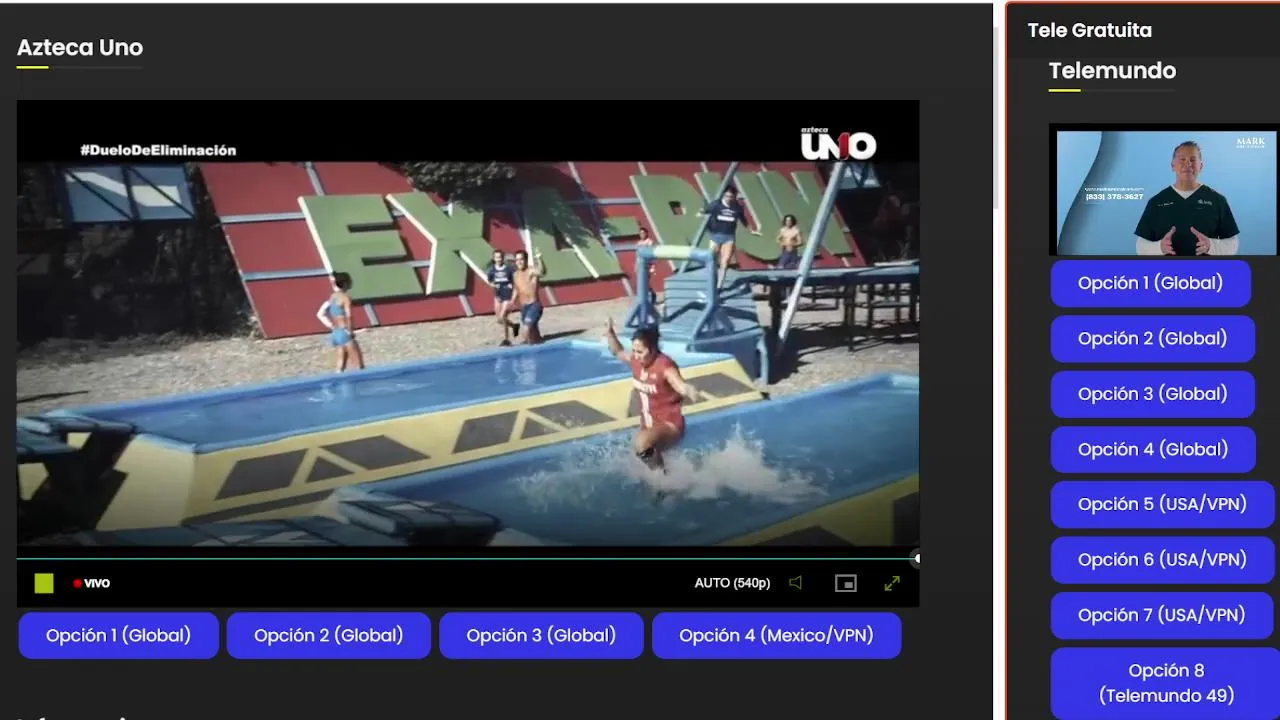The image size is (1280, 720).
Task: Click the Tele Gratuita panel title
Action: click(x=1090, y=30)
